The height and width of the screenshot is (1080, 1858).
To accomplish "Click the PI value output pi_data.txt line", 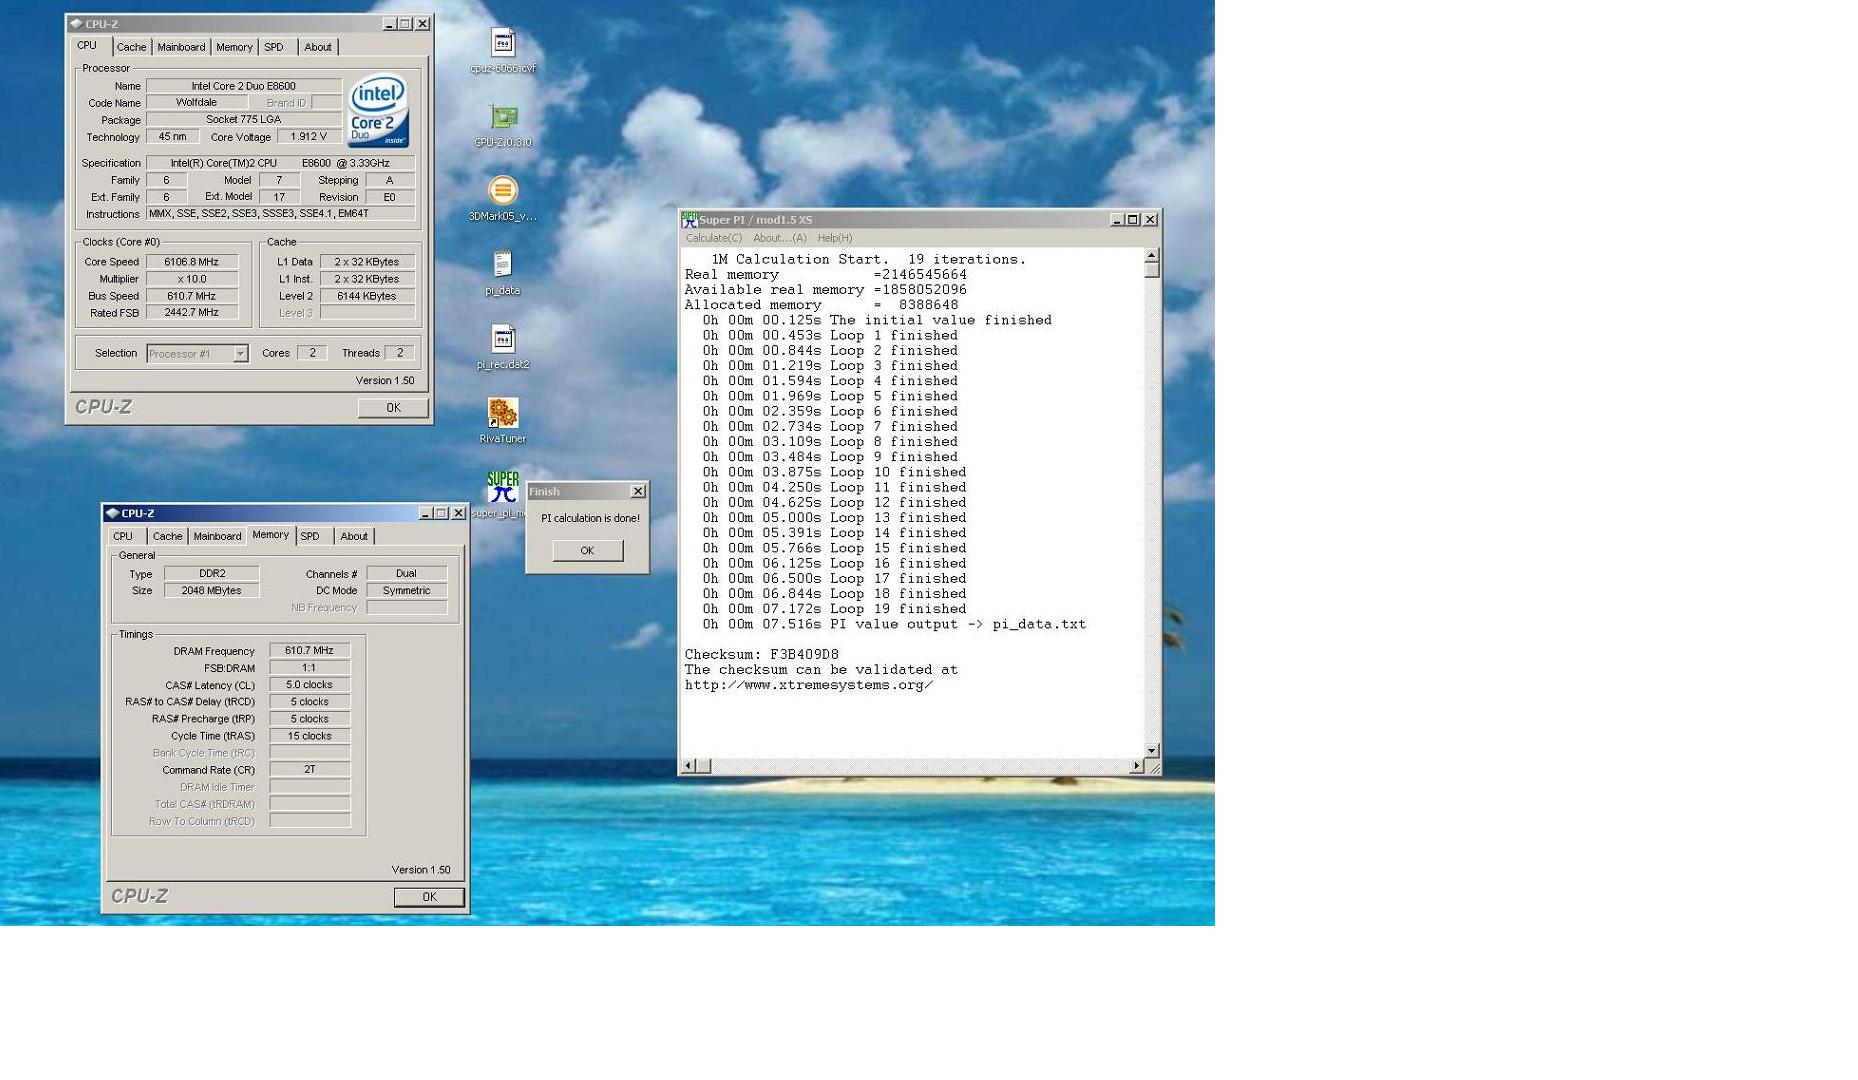I will pyautogui.click(x=894, y=624).
